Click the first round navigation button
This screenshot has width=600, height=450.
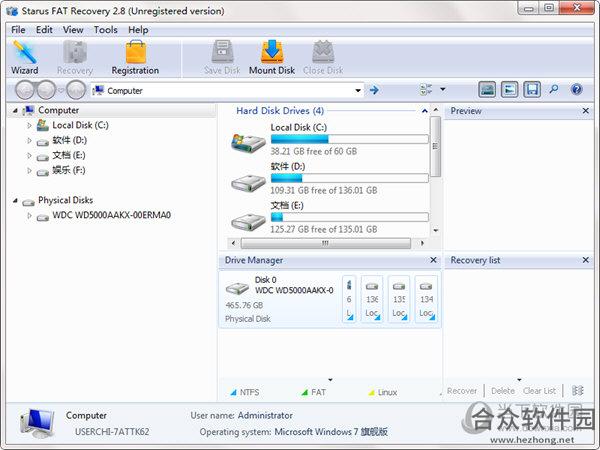point(24,90)
